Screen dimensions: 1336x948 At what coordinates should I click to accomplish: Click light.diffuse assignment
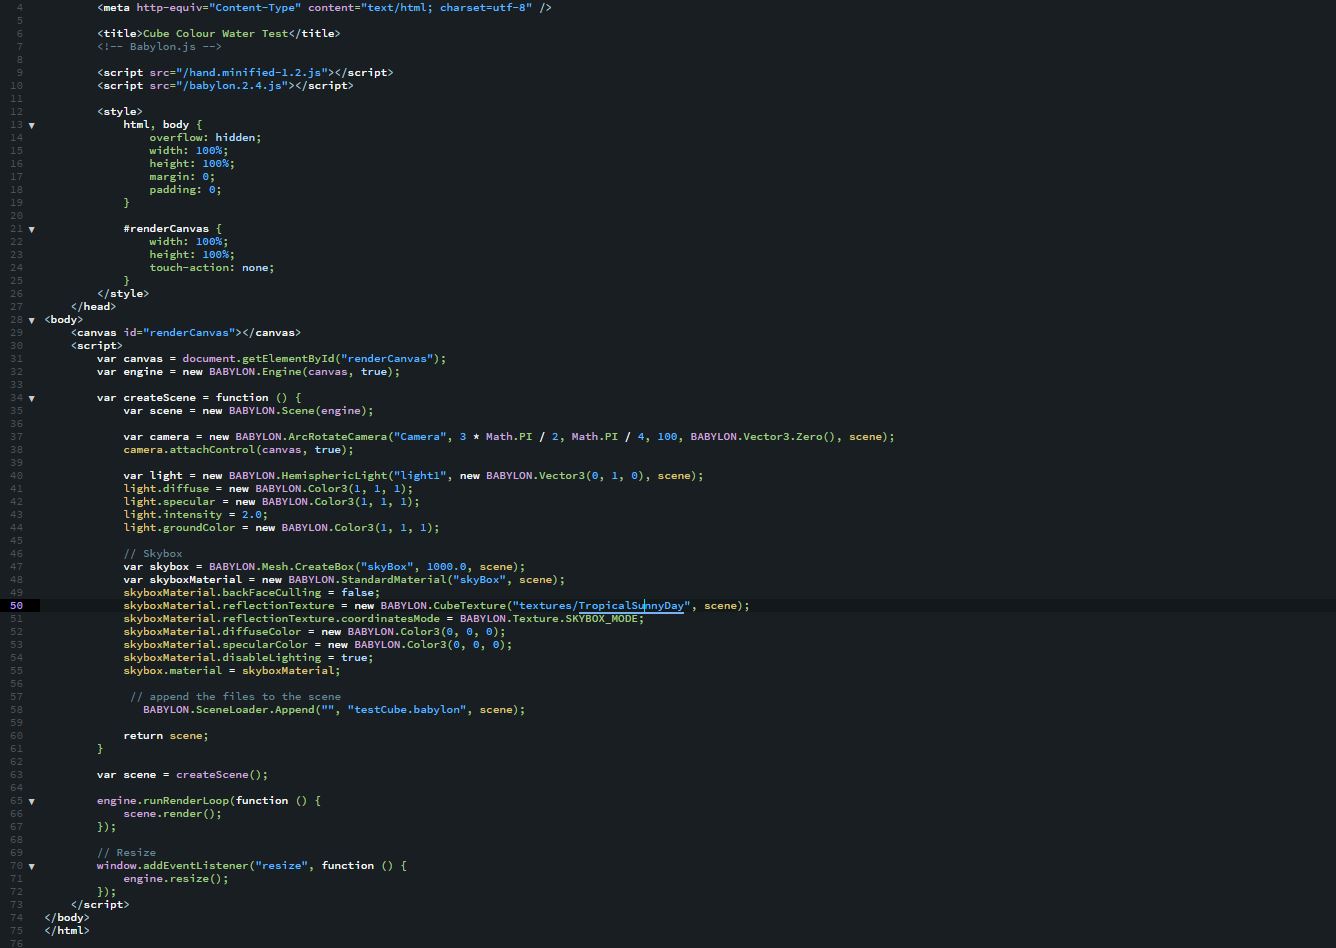[268, 488]
